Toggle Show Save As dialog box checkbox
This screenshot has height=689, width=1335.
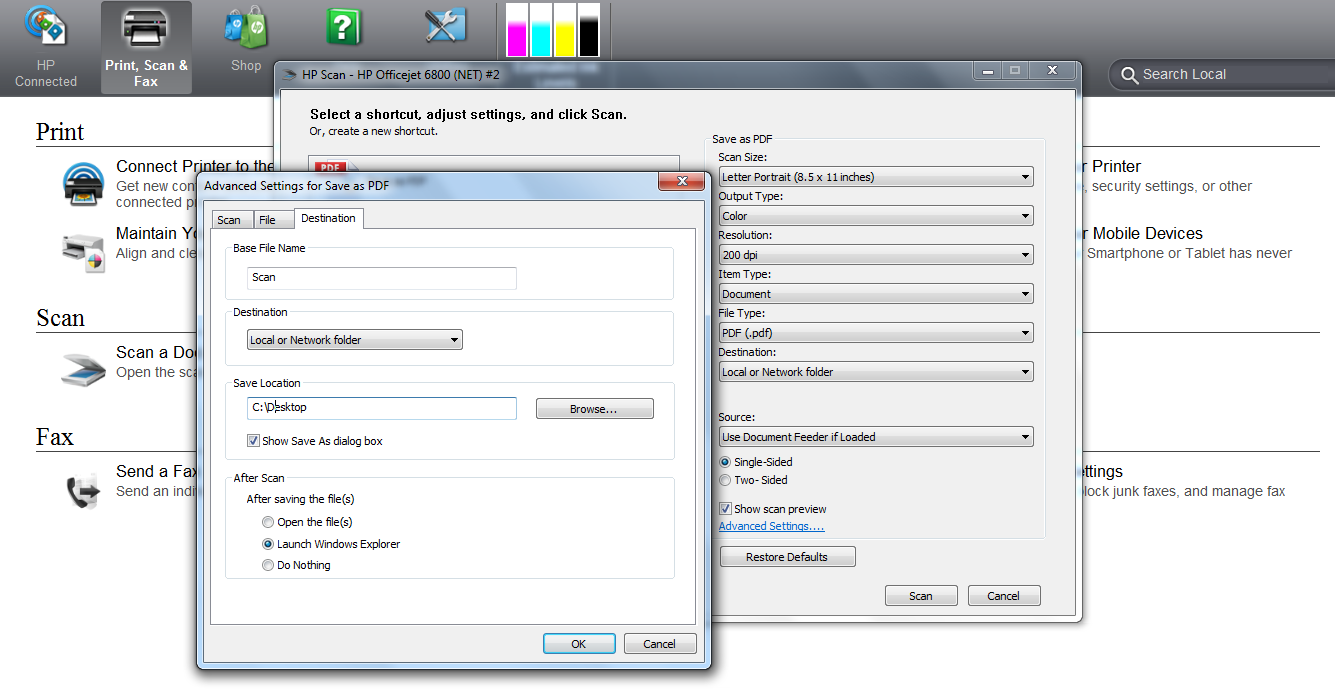[253, 441]
